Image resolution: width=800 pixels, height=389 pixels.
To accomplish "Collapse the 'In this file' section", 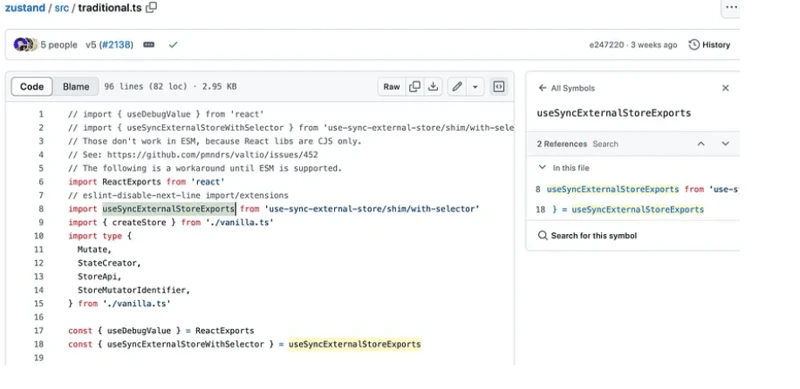I will pyautogui.click(x=542, y=167).
